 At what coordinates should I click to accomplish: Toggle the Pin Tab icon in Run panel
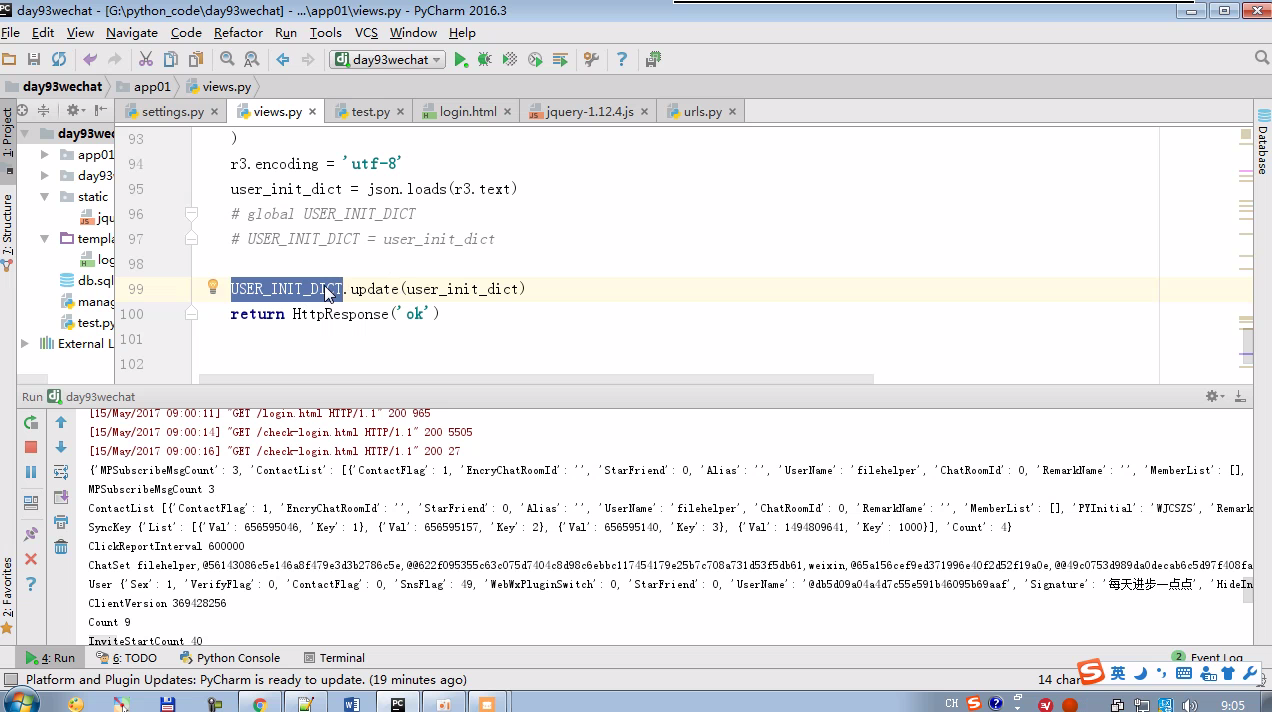(31, 534)
